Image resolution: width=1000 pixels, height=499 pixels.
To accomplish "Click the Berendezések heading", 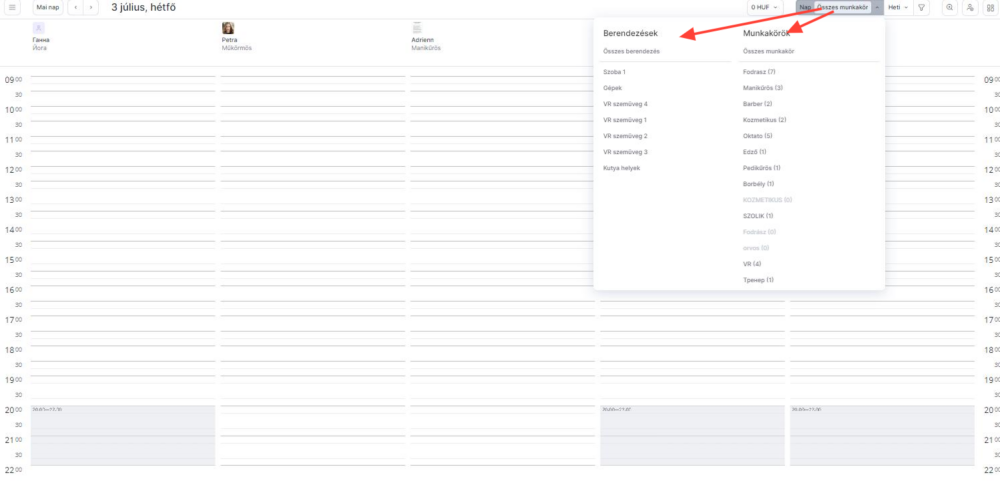I will click(631, 33).
